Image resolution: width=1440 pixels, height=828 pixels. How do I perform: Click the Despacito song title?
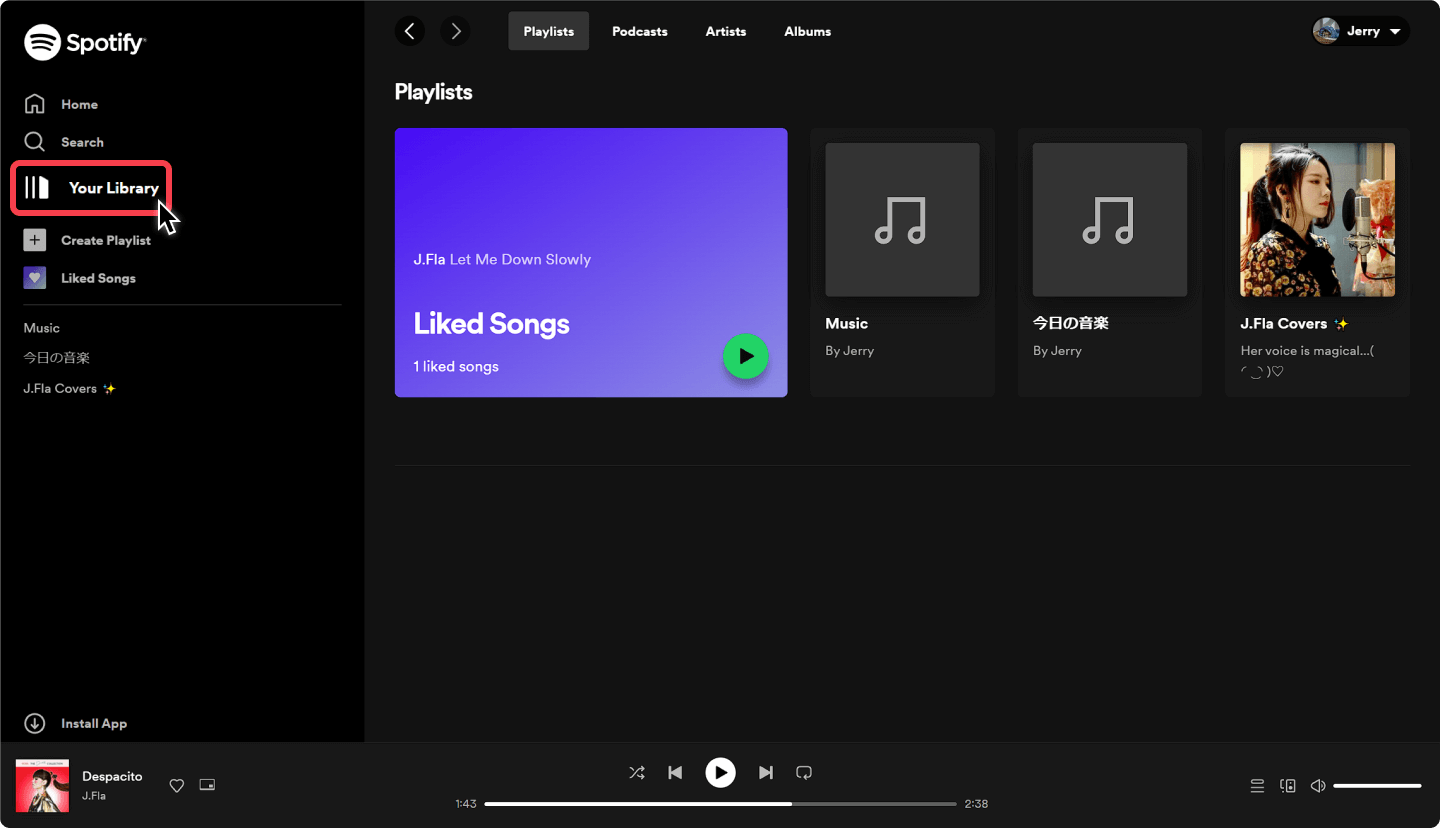click(x=112, y=776)
